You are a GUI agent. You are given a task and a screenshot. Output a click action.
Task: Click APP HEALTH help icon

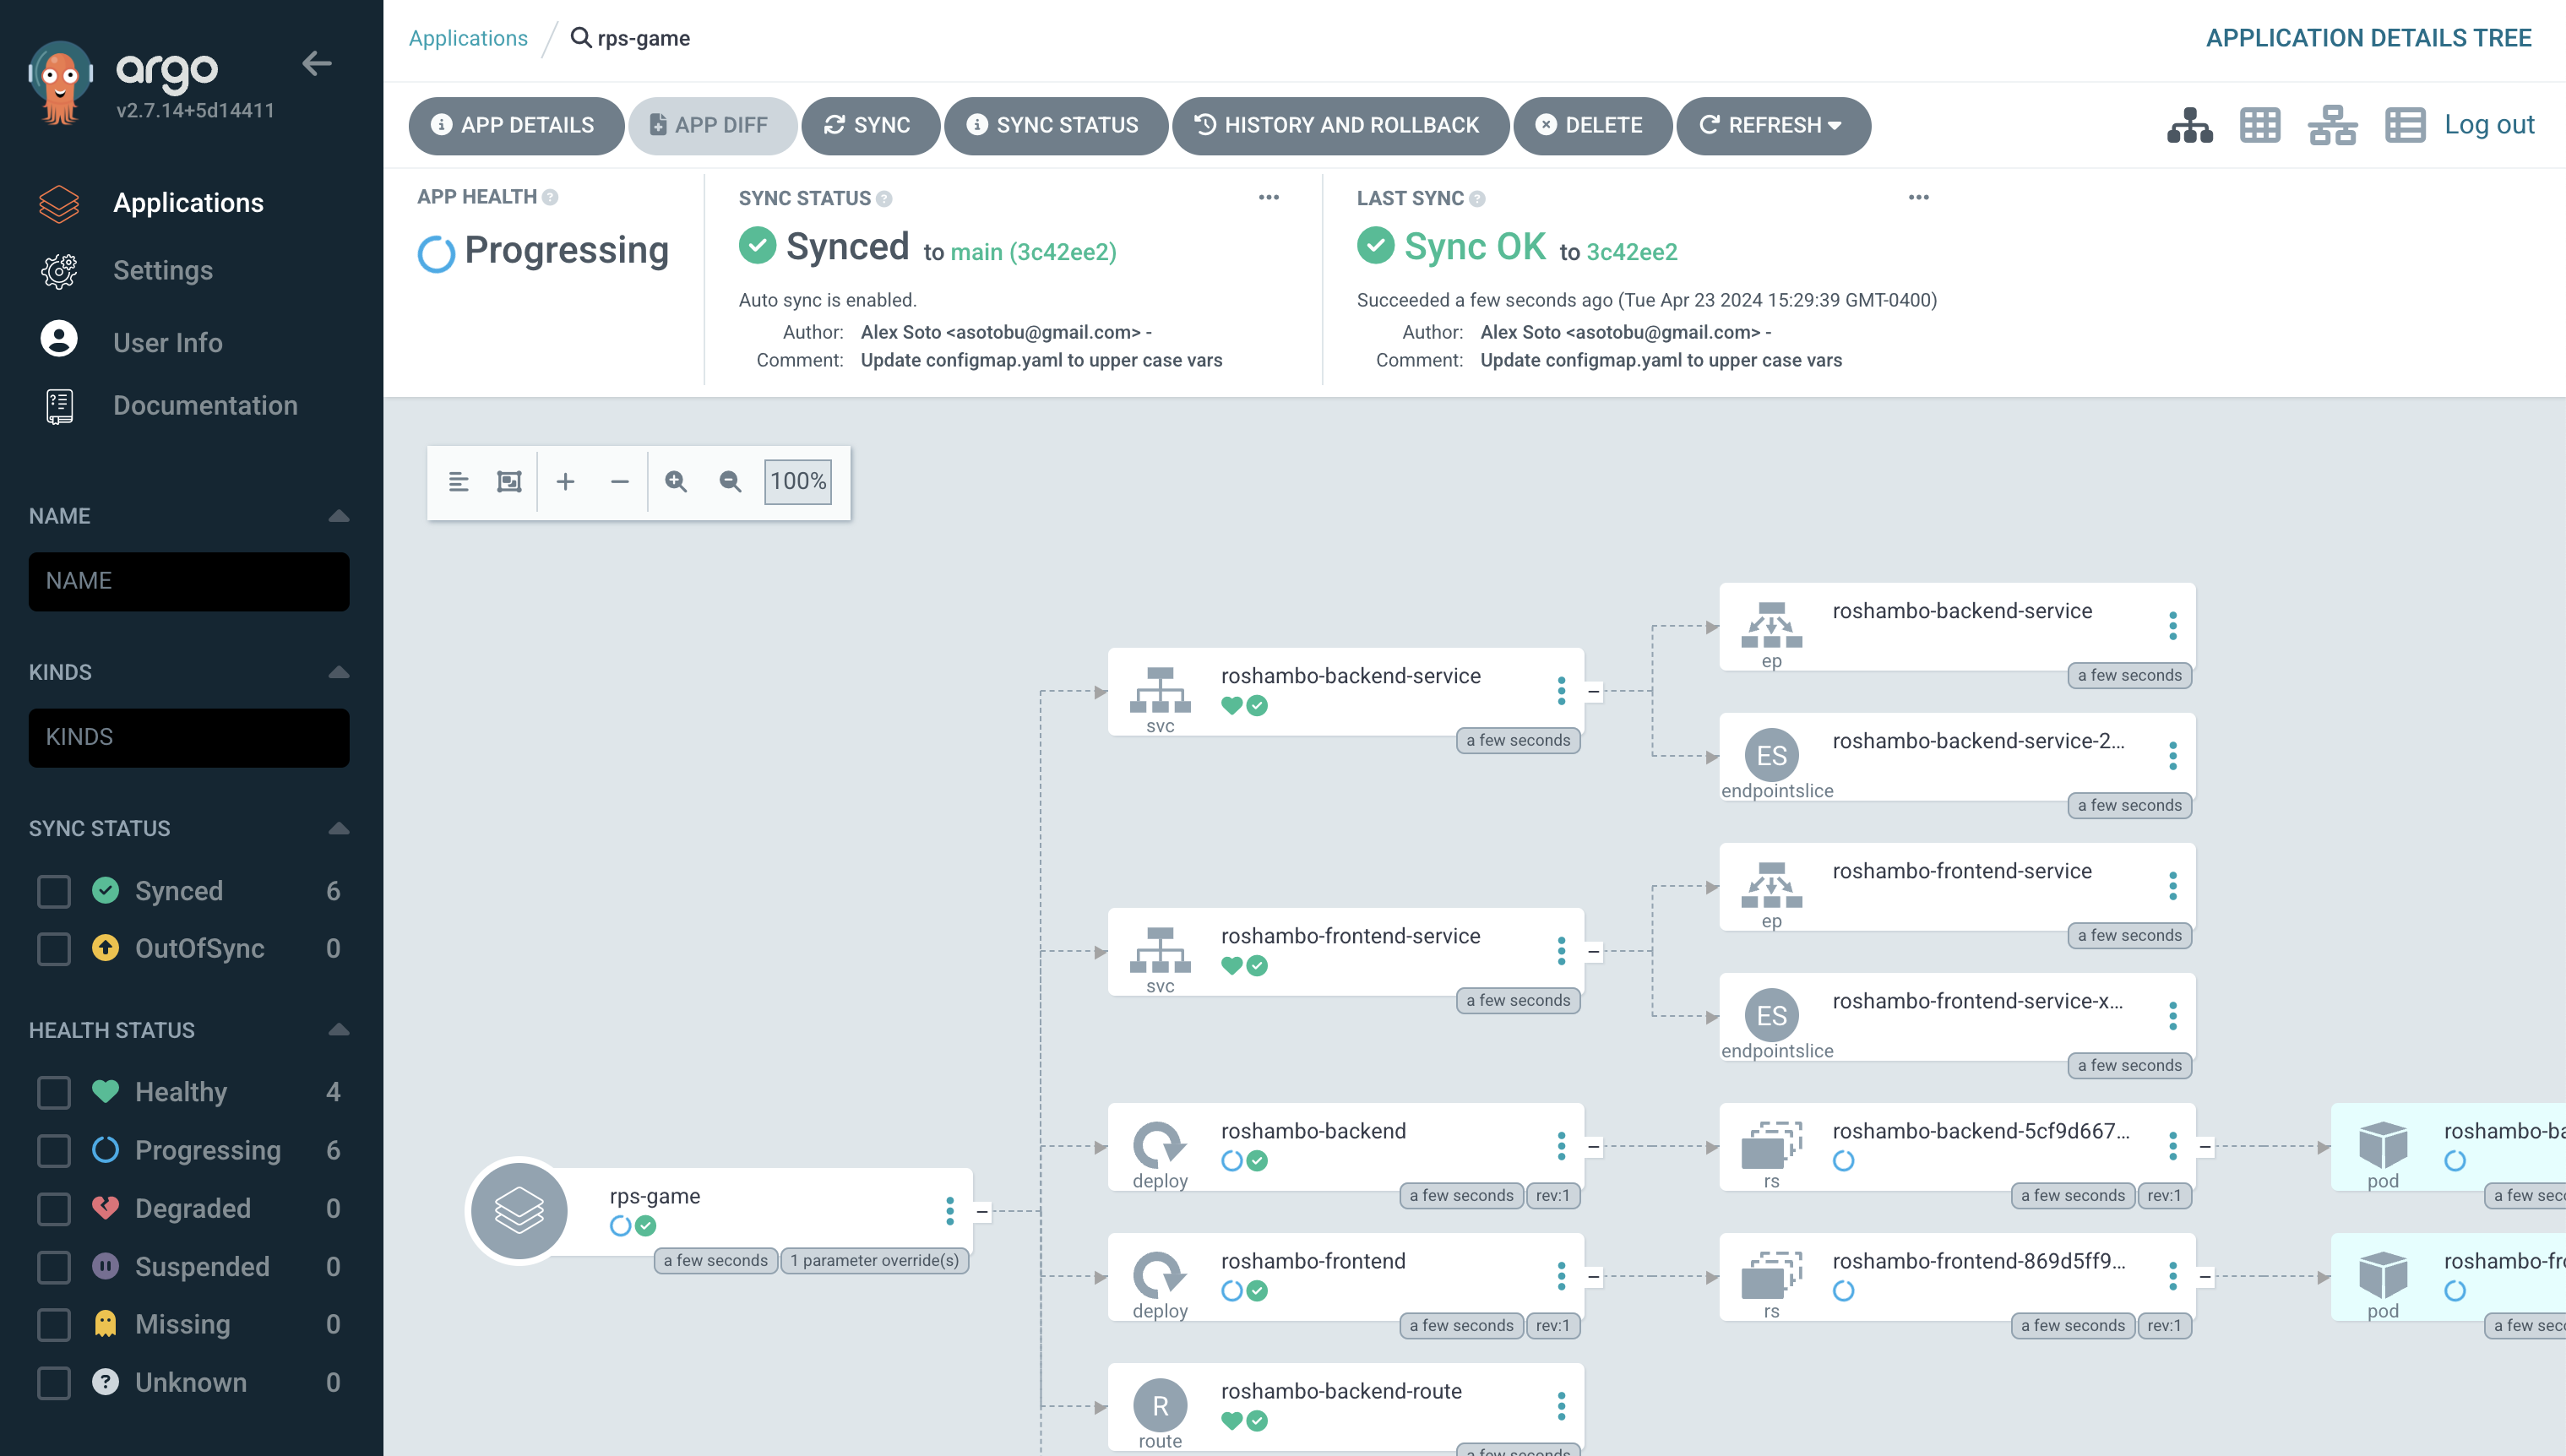[550, 197]
